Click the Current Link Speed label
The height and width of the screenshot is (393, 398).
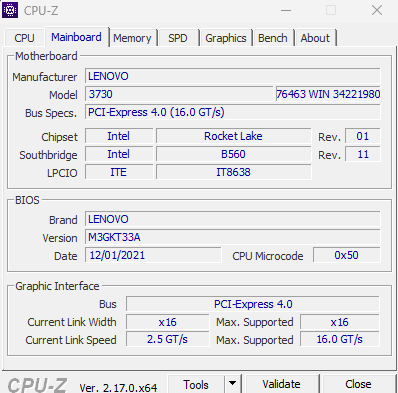tap(71, 340)
